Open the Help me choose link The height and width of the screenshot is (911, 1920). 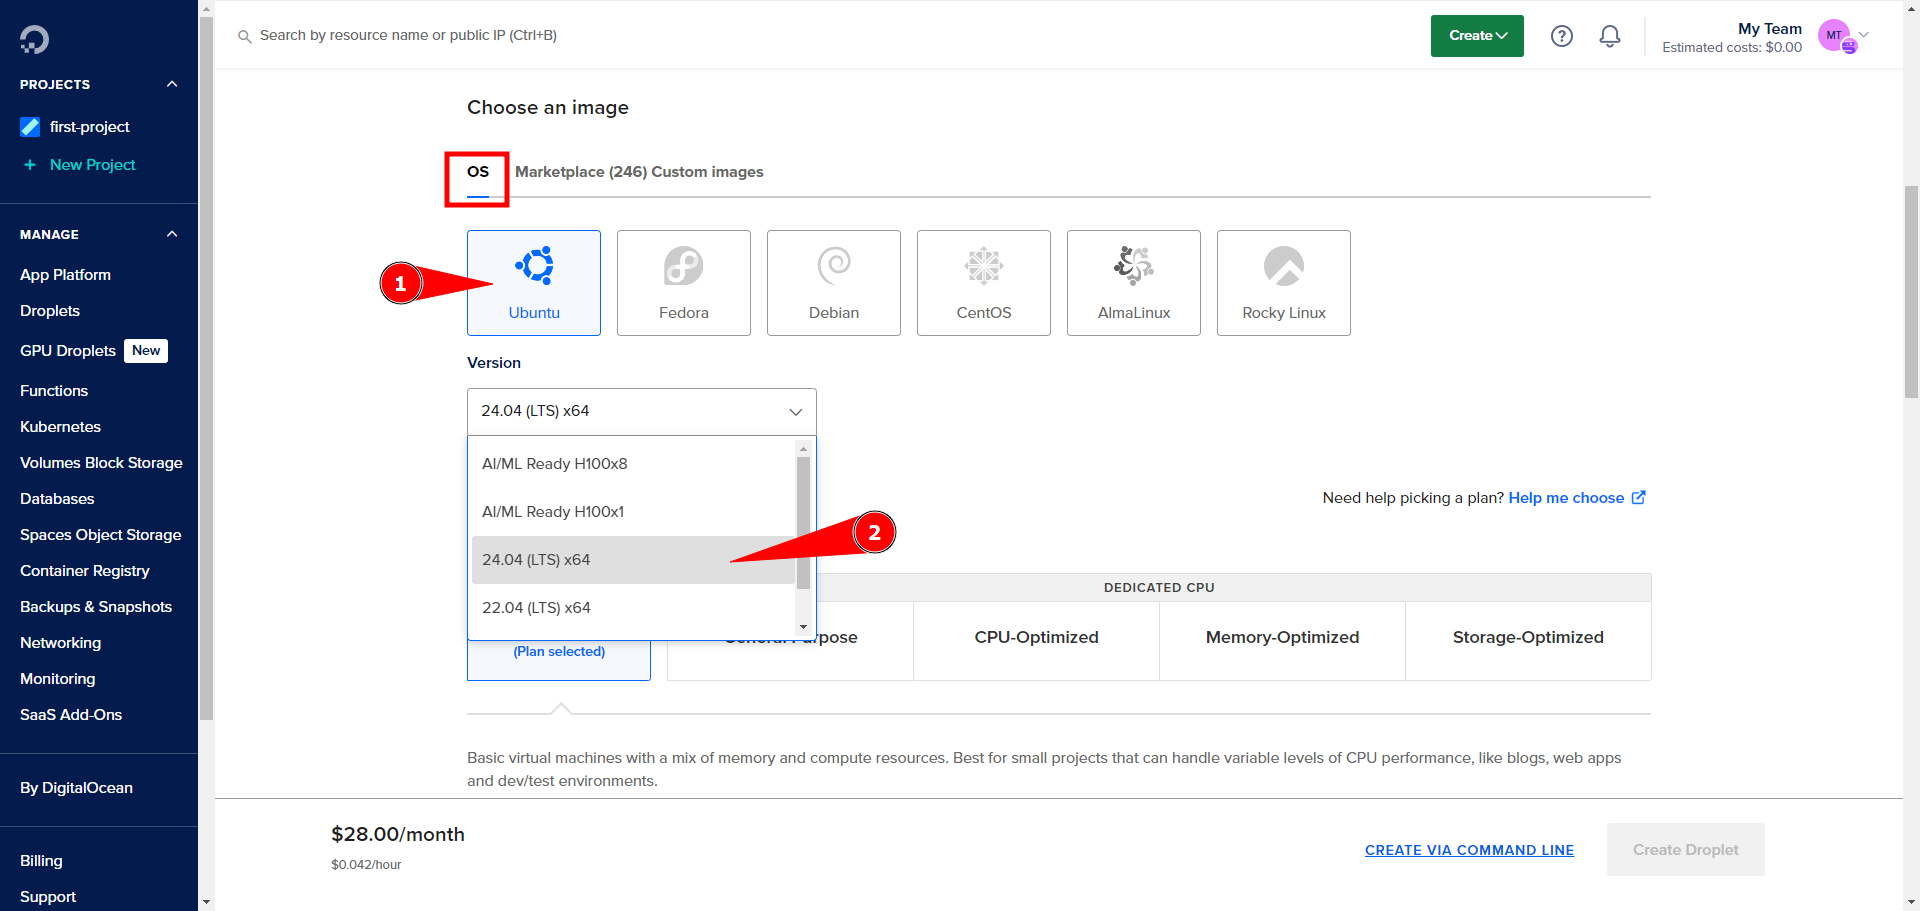coord(1566,498)
